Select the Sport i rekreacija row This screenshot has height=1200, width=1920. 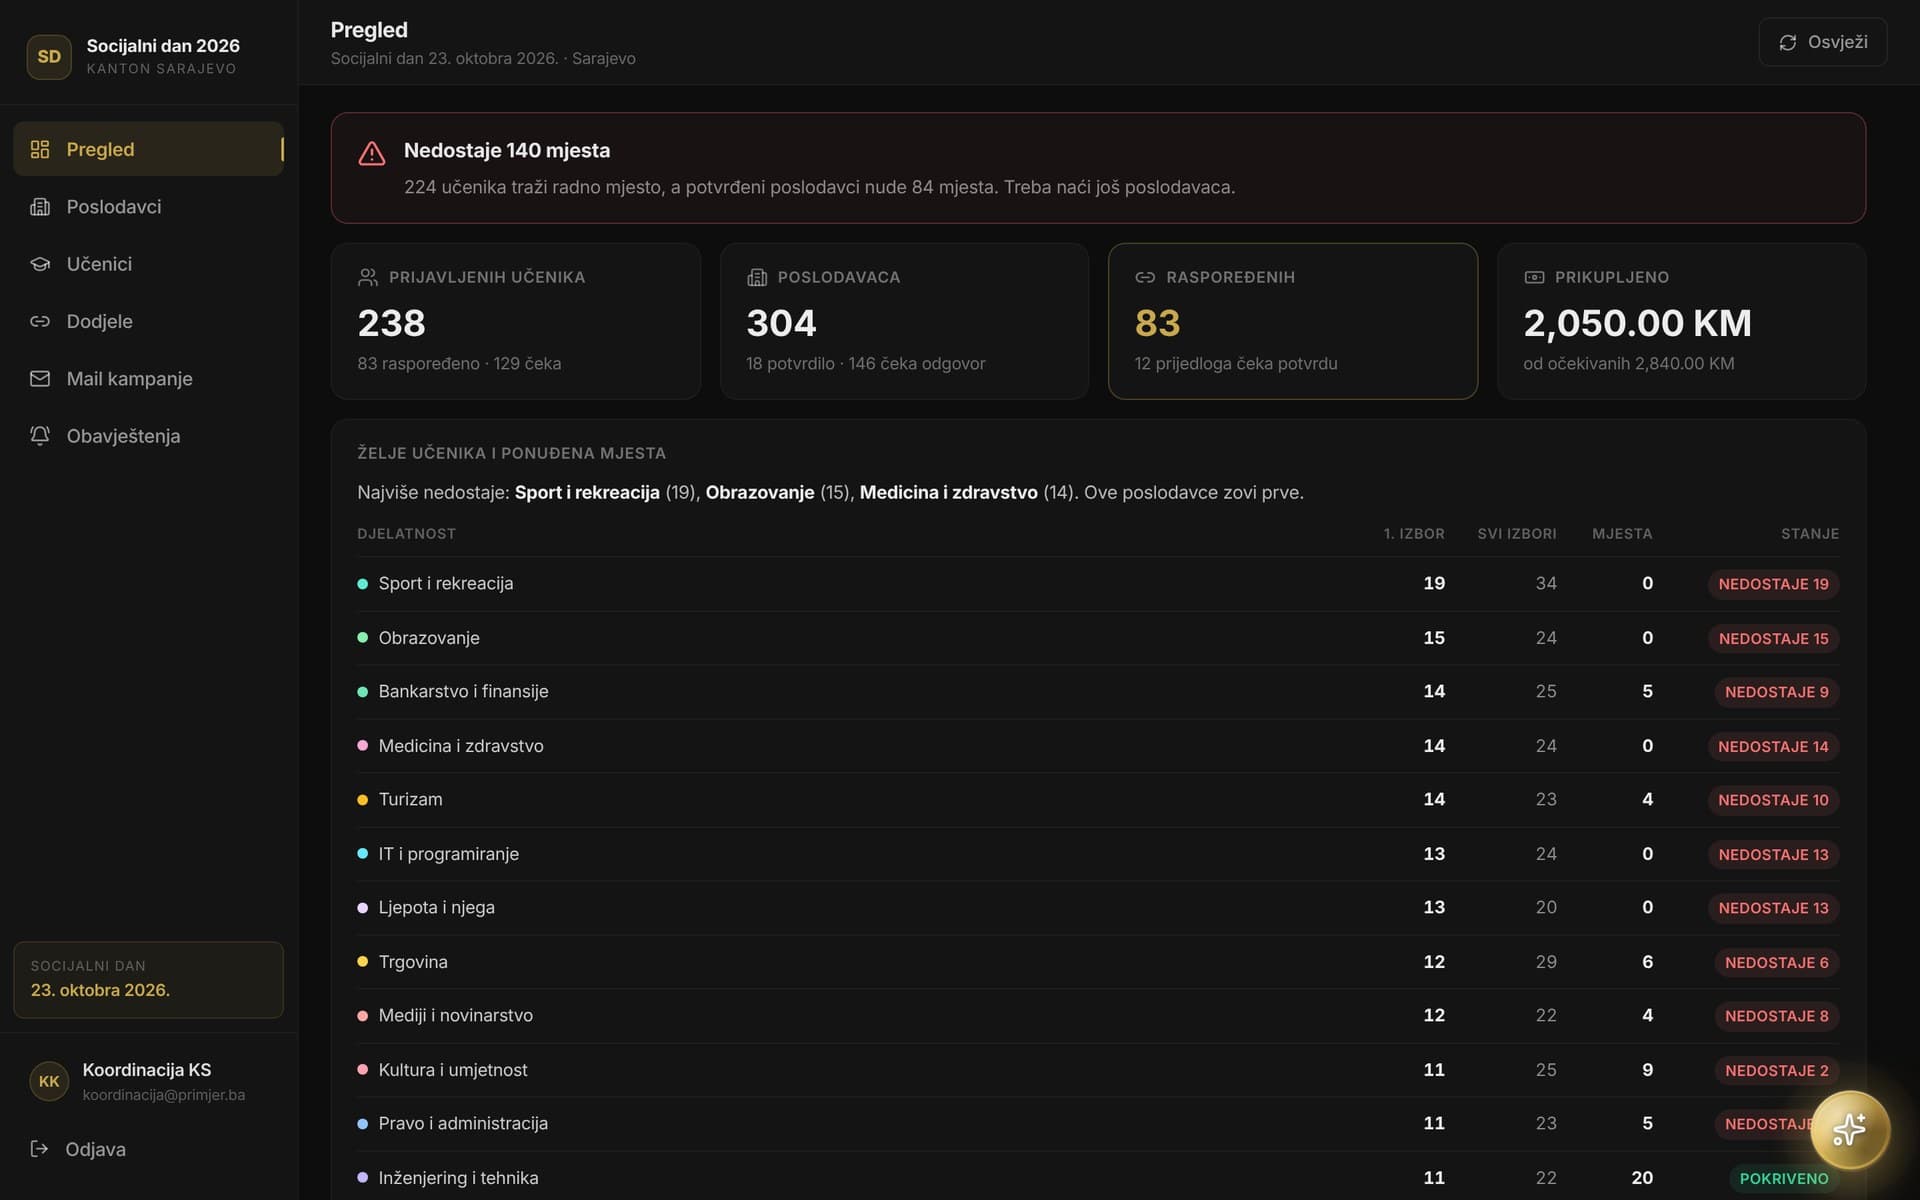pos(1098,584)
